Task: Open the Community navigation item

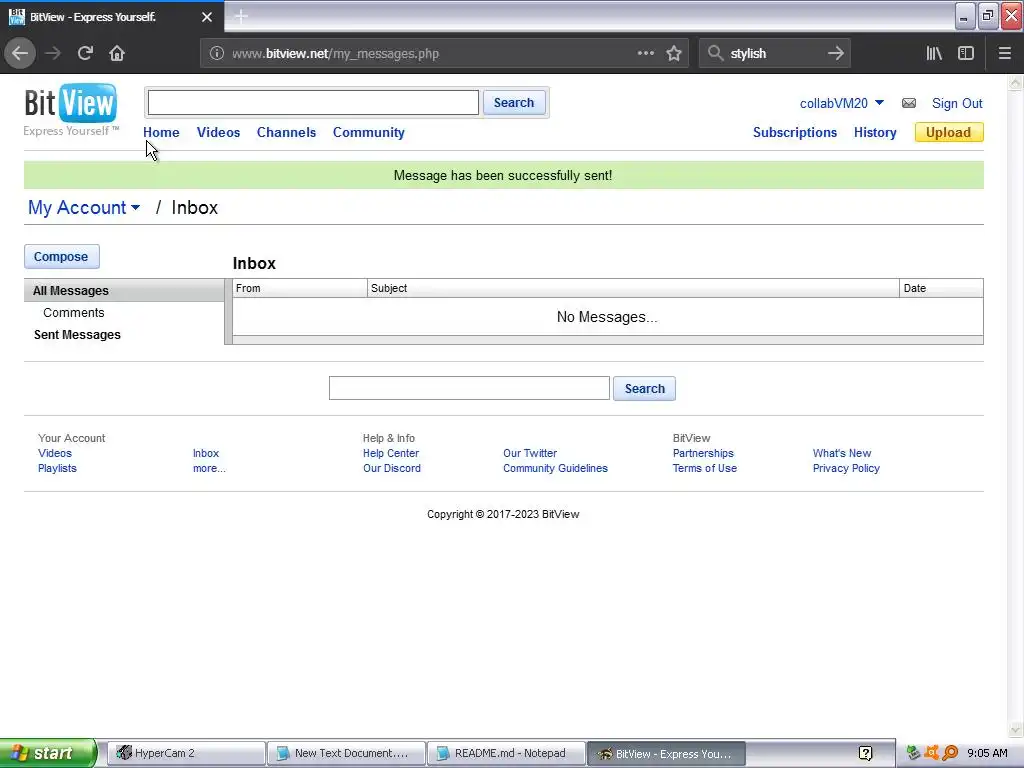Action: 368,133
